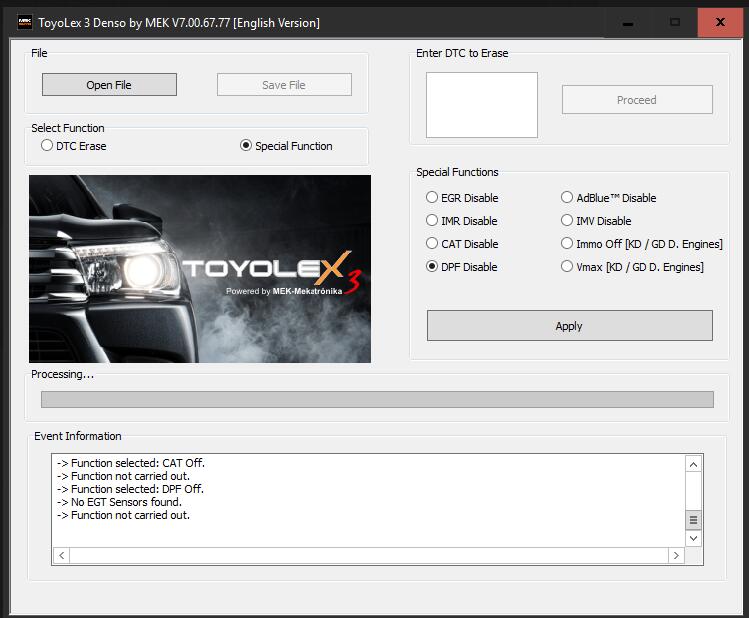Select the DPF Disable option
This screenshot has height=618, width=749.
click(432, 267)
